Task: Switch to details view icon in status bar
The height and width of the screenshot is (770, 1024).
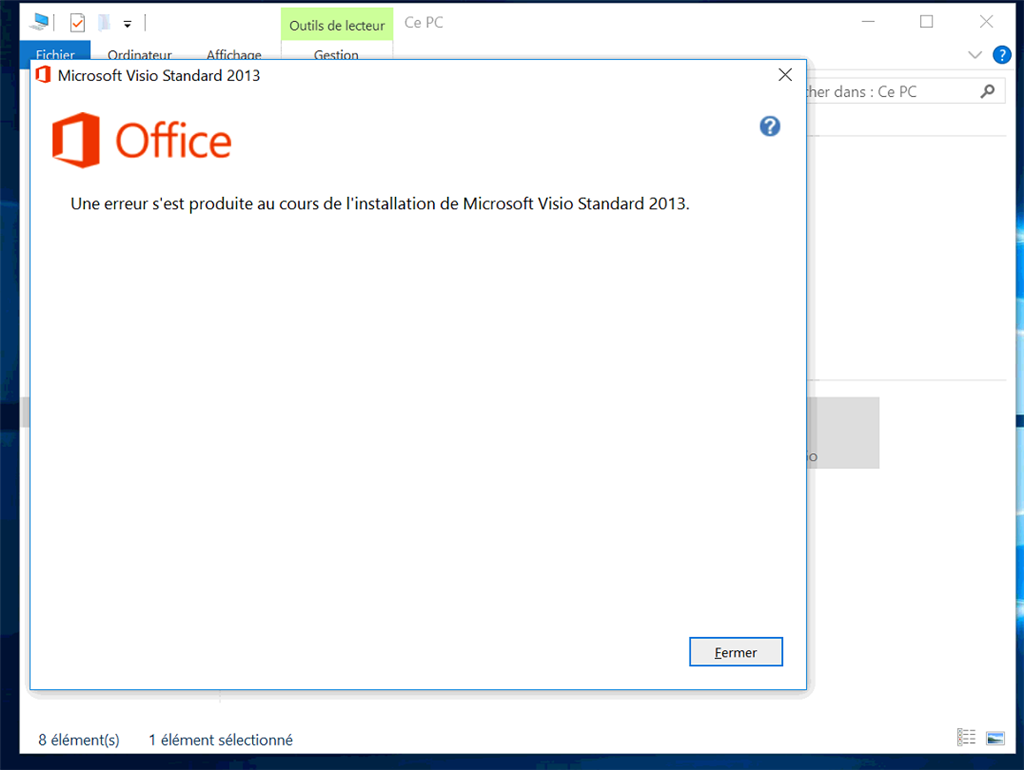Action: (x=966, y=737)
